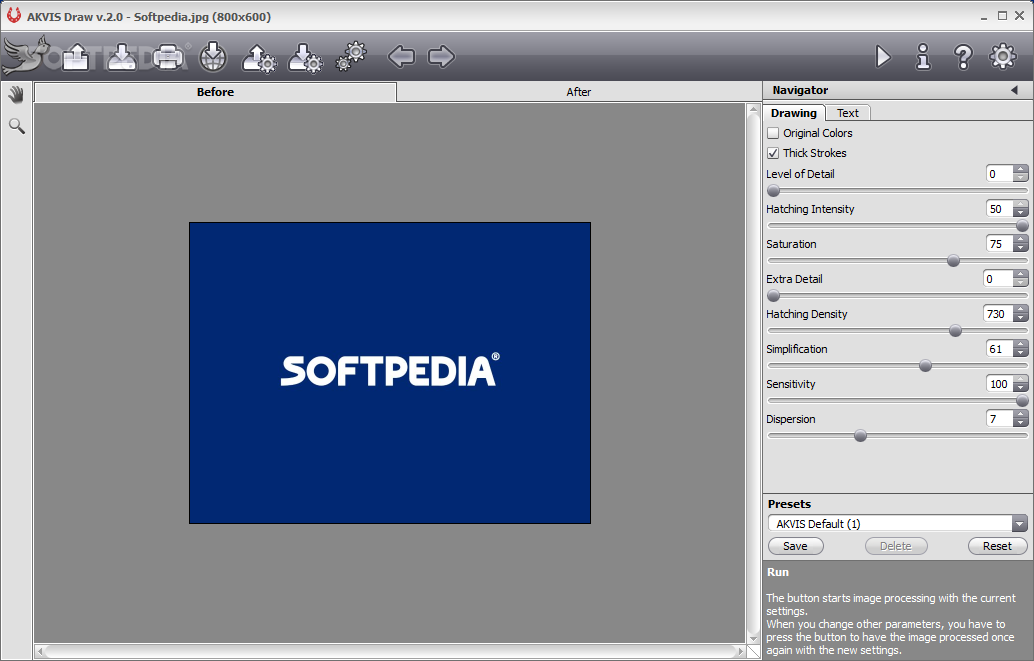The height and width of the screenshot is (661, 1034).
Task: Open program info icon
Action: click(x=923, y=57)
